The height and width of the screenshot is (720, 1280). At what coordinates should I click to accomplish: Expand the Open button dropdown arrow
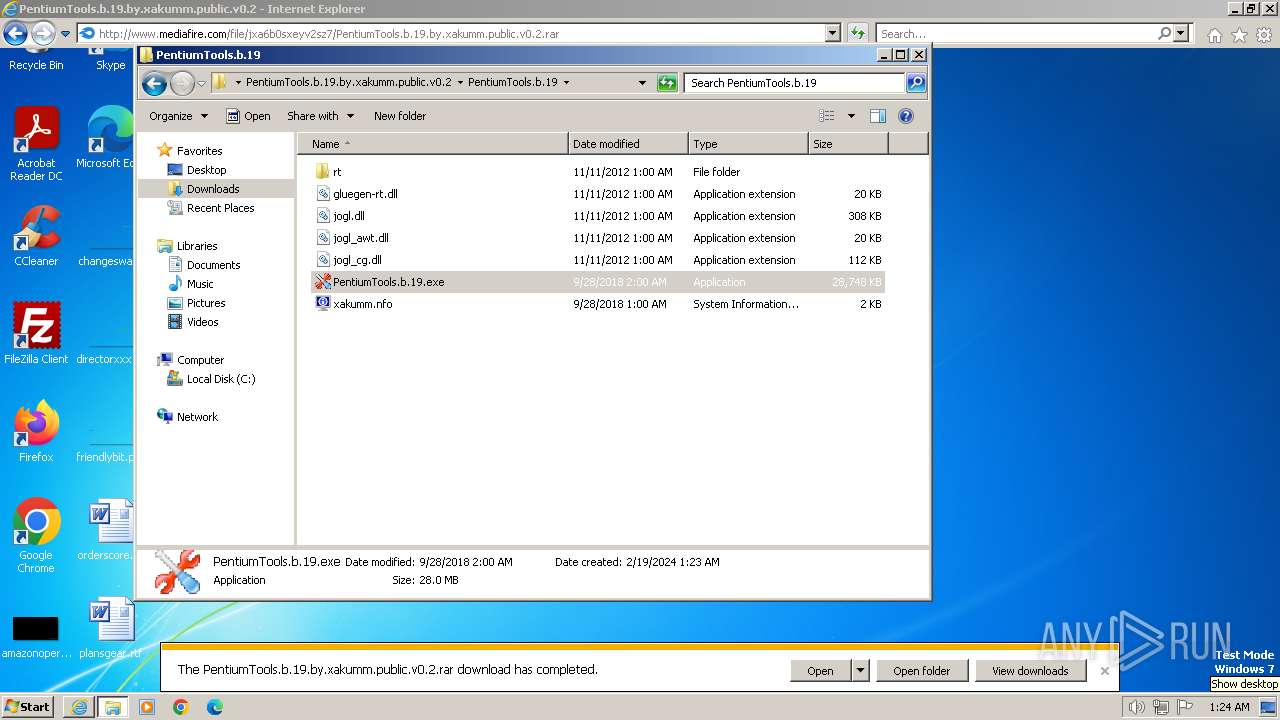(x=860, y=671)
